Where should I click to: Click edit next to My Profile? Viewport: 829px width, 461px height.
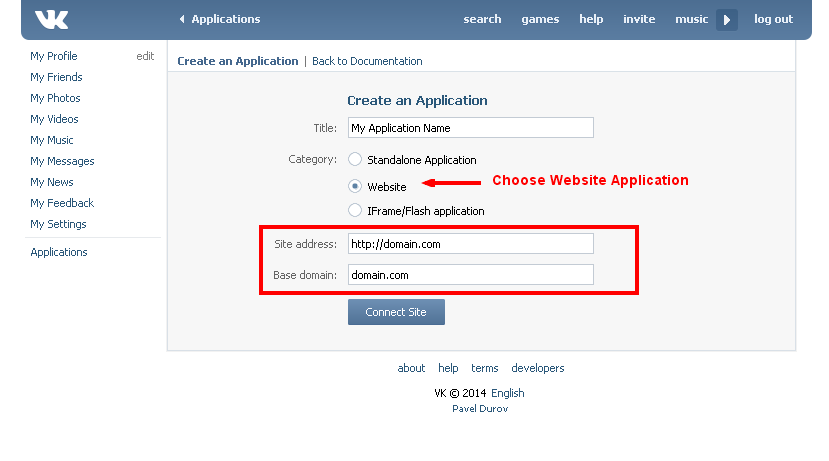tap(145, 56)
